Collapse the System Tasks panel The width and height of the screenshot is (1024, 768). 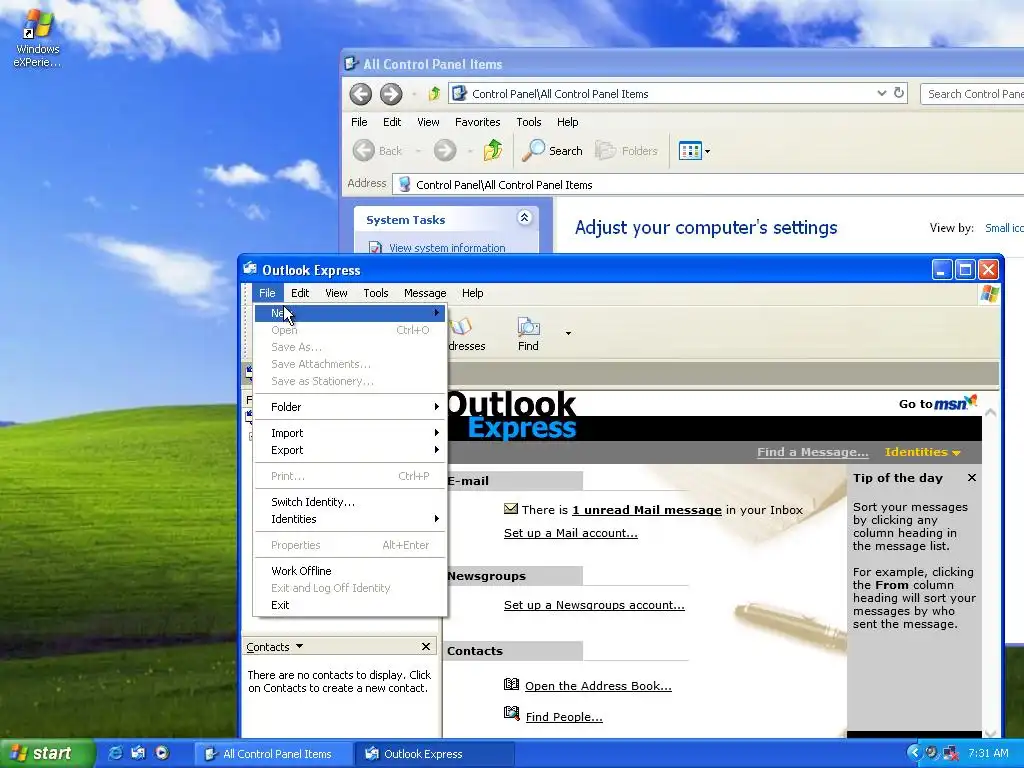point(524,218)
